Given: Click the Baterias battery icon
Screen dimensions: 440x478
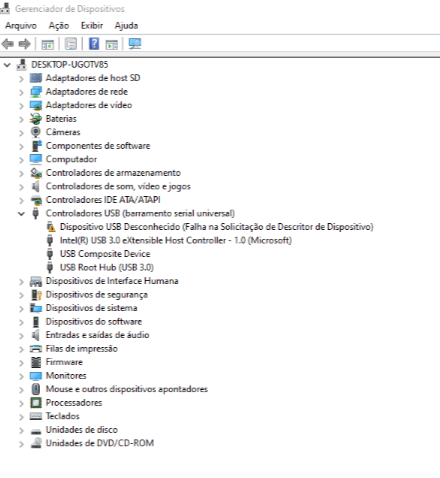Looking at the screenshot, I should [36, 119].
